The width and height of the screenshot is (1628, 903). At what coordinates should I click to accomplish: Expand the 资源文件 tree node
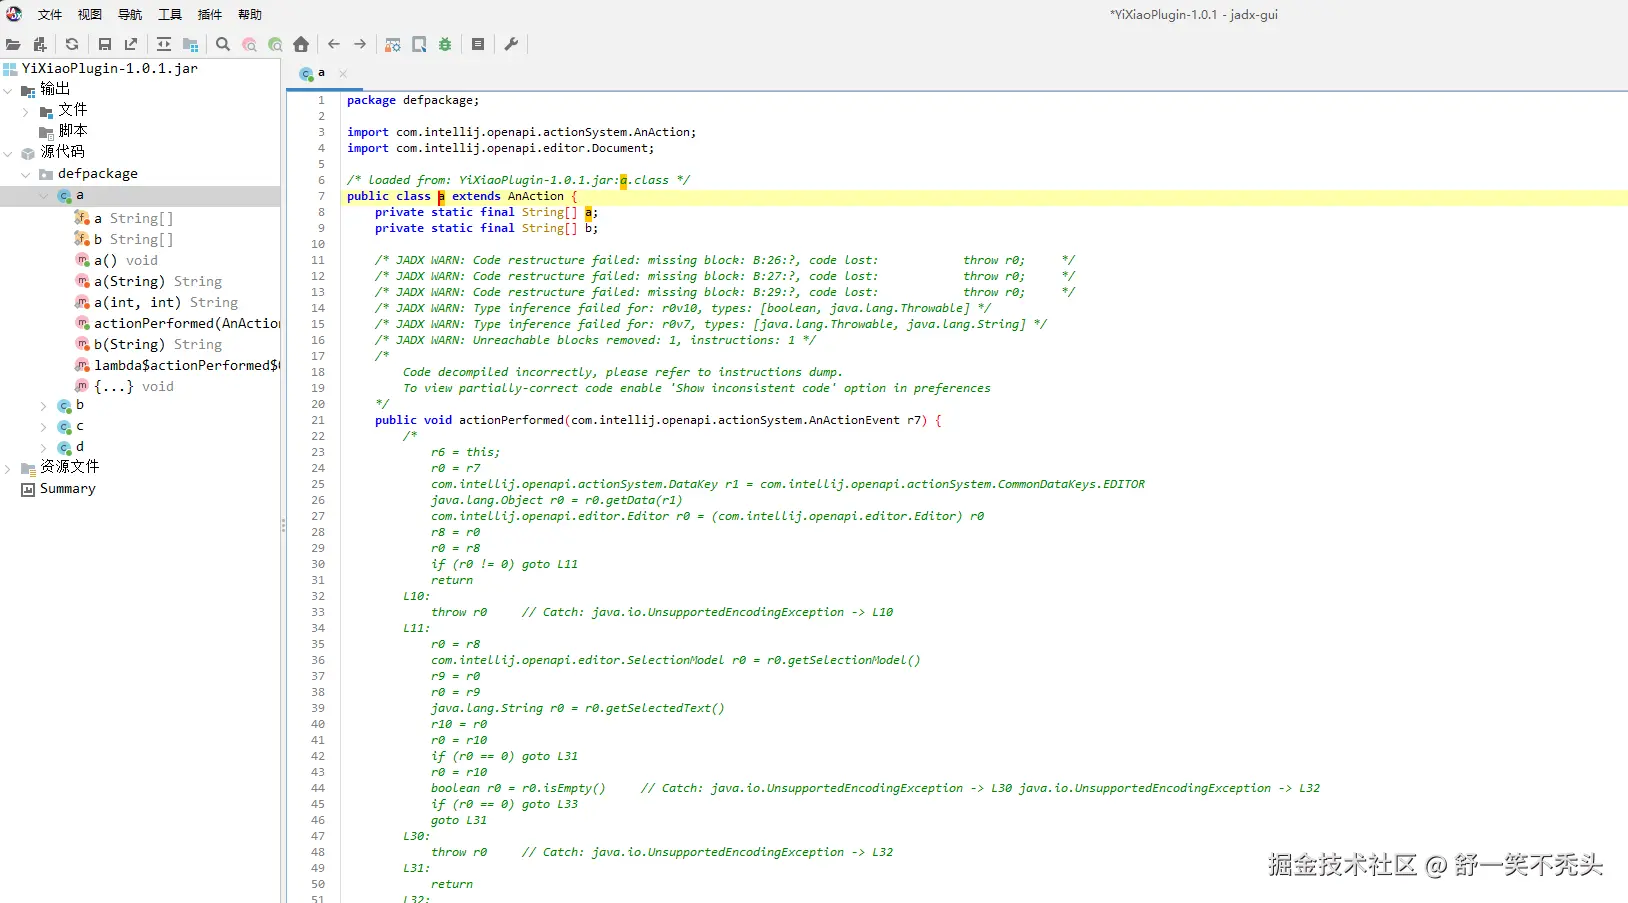pos(8,468)
